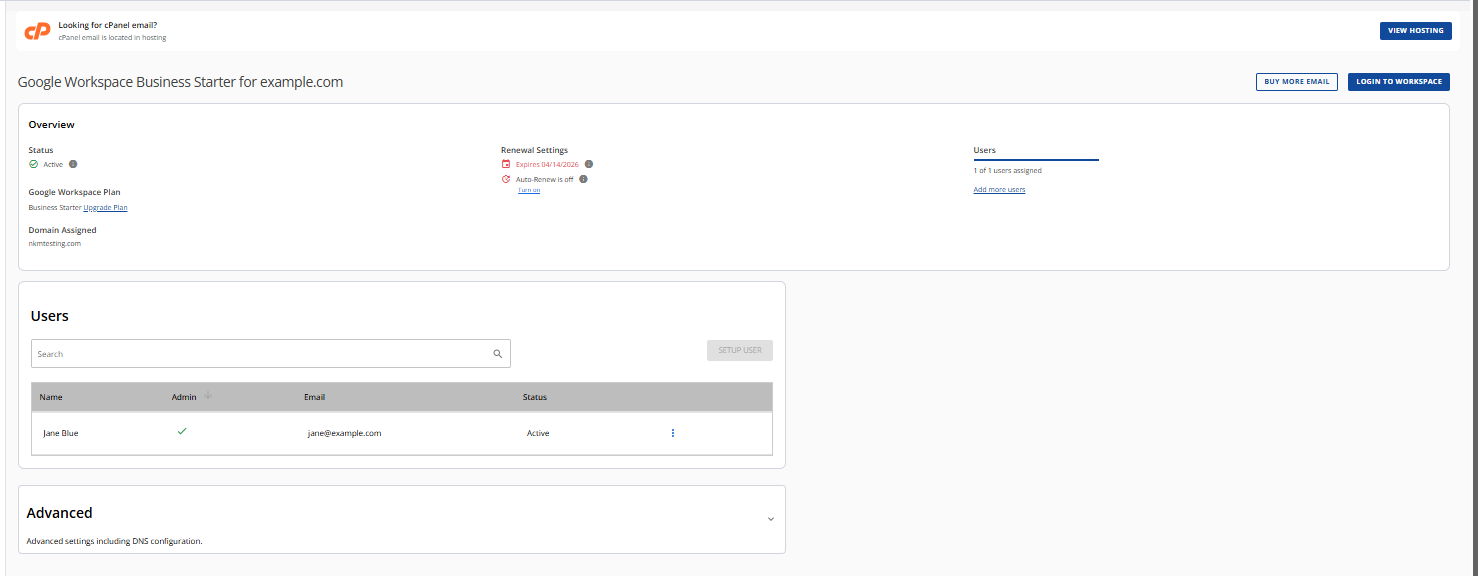Expand the Advanced settings section
The height and width of the screenshot is (576, 1478).
770,519
